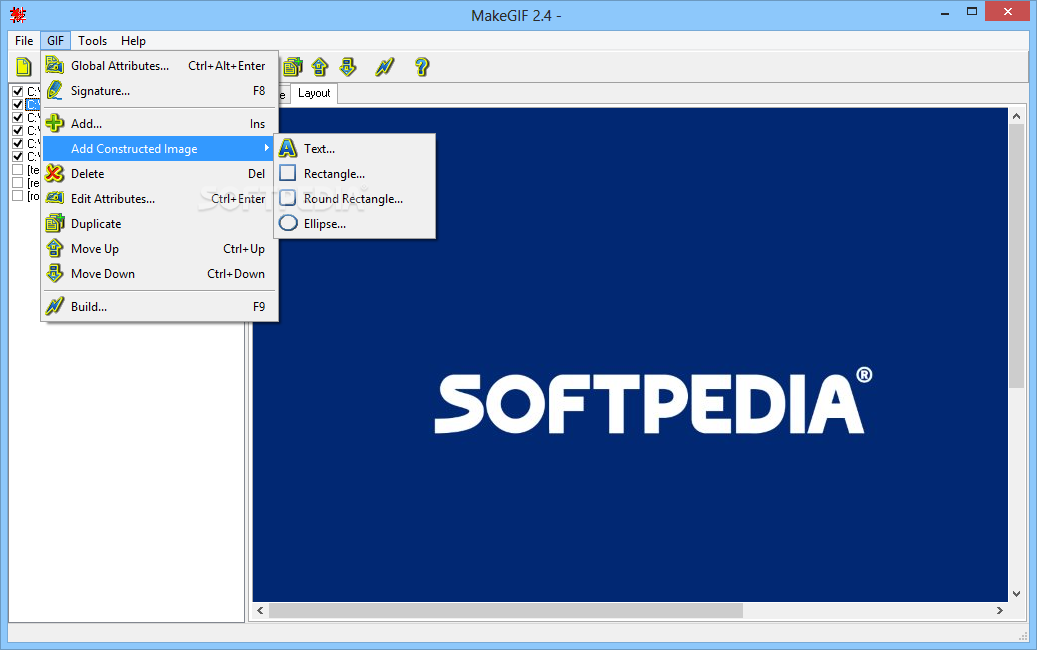Click the Duplicate menu icon
The image size is (1037, 650).
click(54, 223)
